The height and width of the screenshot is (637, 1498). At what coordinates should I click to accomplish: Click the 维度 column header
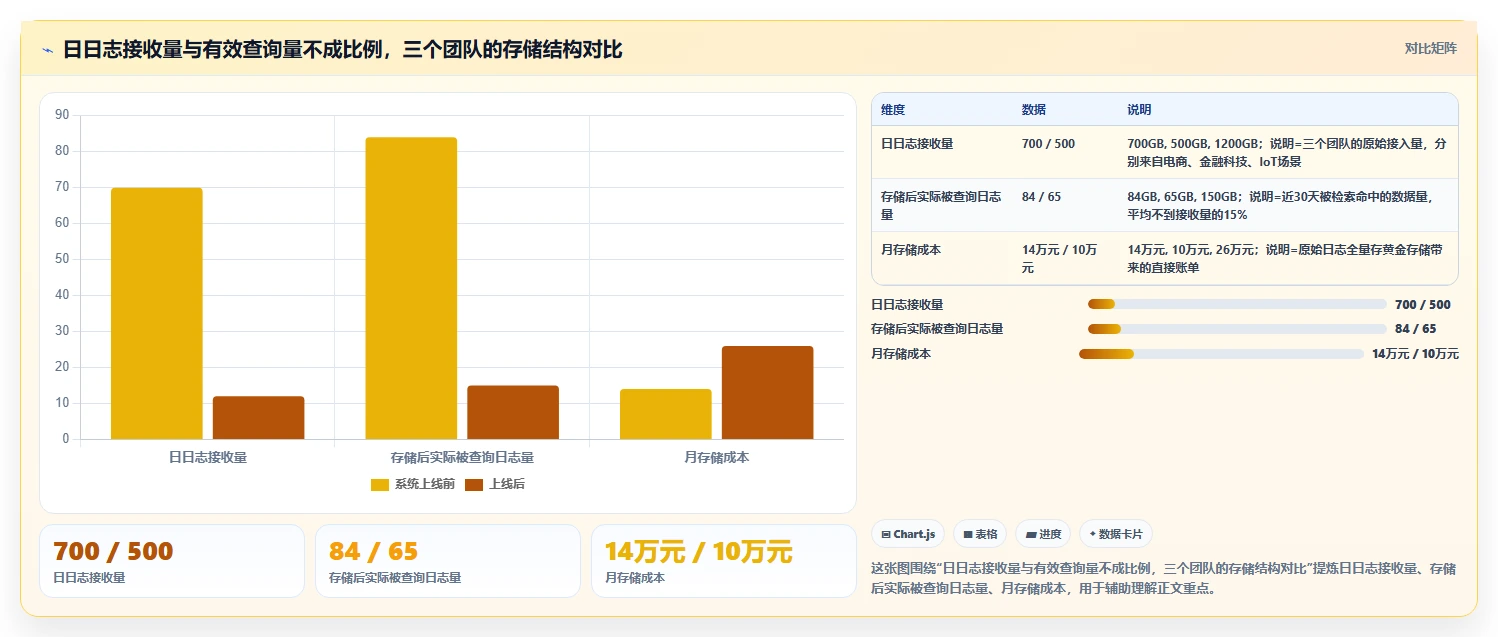coord(893,110)
